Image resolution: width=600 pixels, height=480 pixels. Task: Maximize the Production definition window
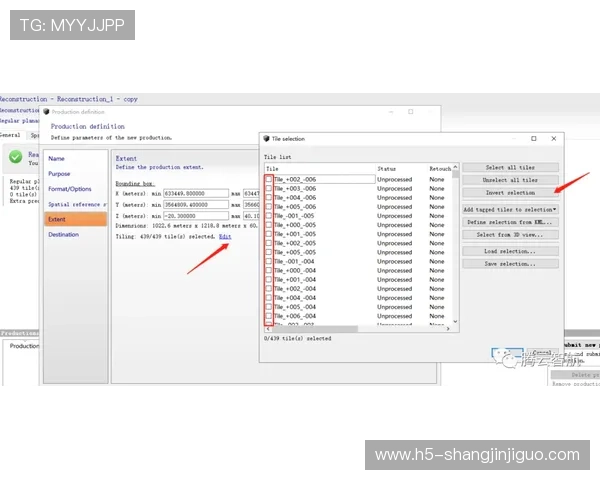pos(411,112)
